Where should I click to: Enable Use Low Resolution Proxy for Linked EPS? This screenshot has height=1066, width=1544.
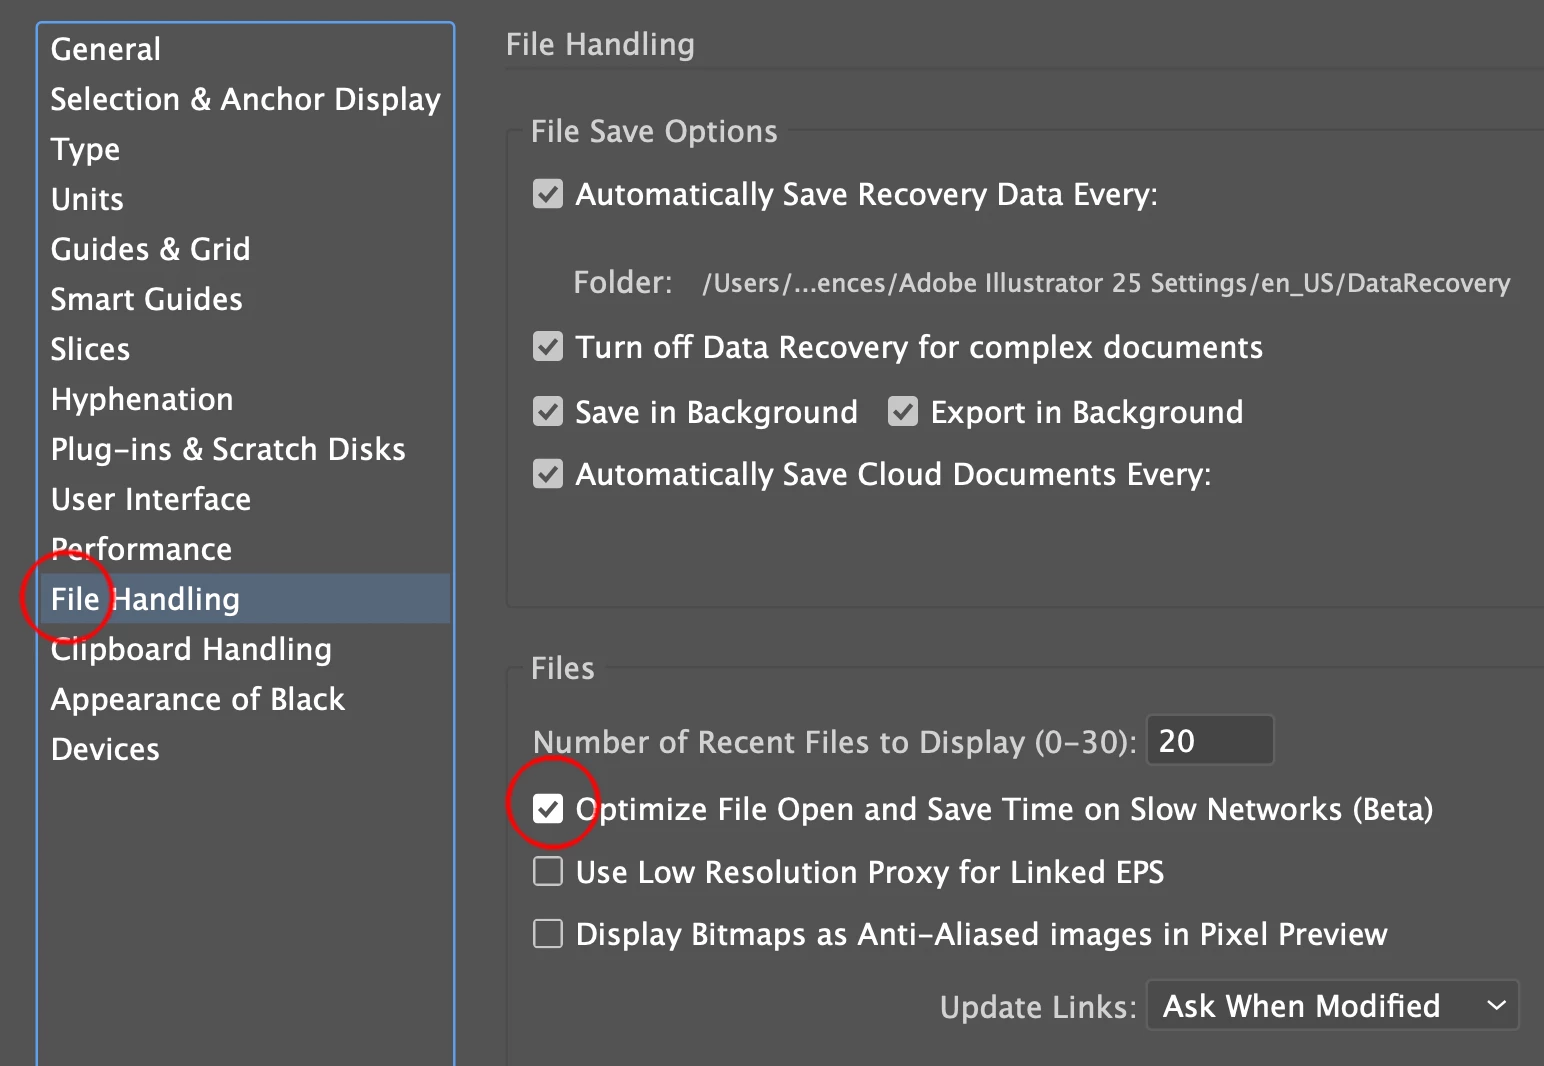point(548,872)
